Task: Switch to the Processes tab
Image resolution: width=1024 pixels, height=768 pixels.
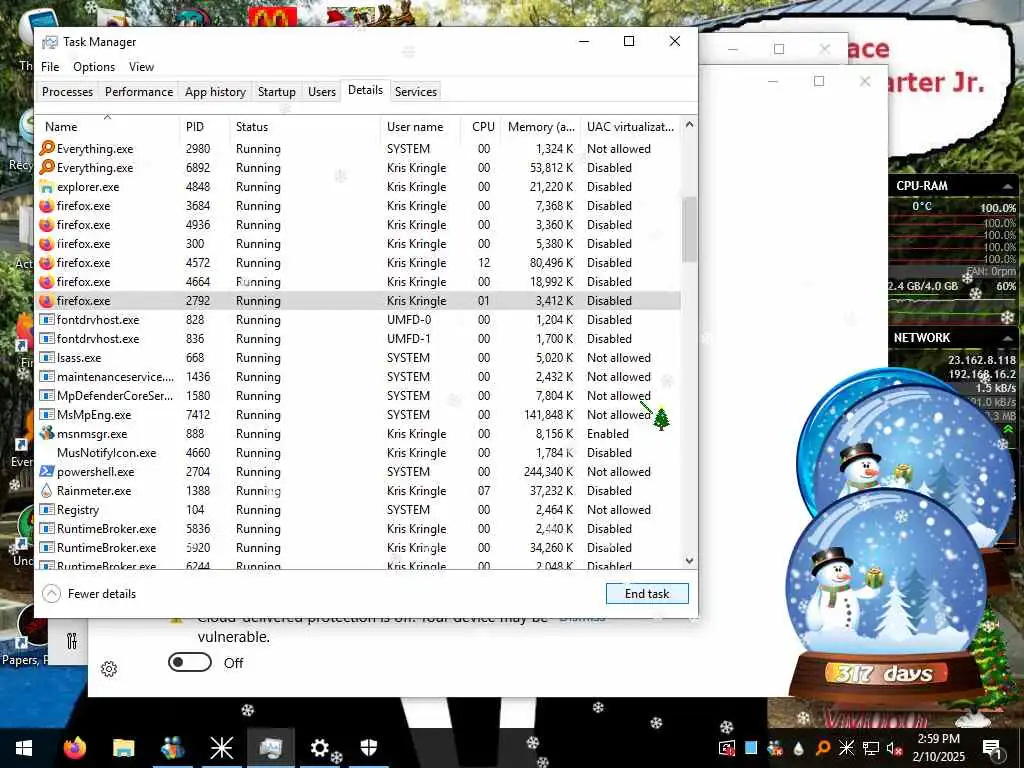Action: [67, 91]
